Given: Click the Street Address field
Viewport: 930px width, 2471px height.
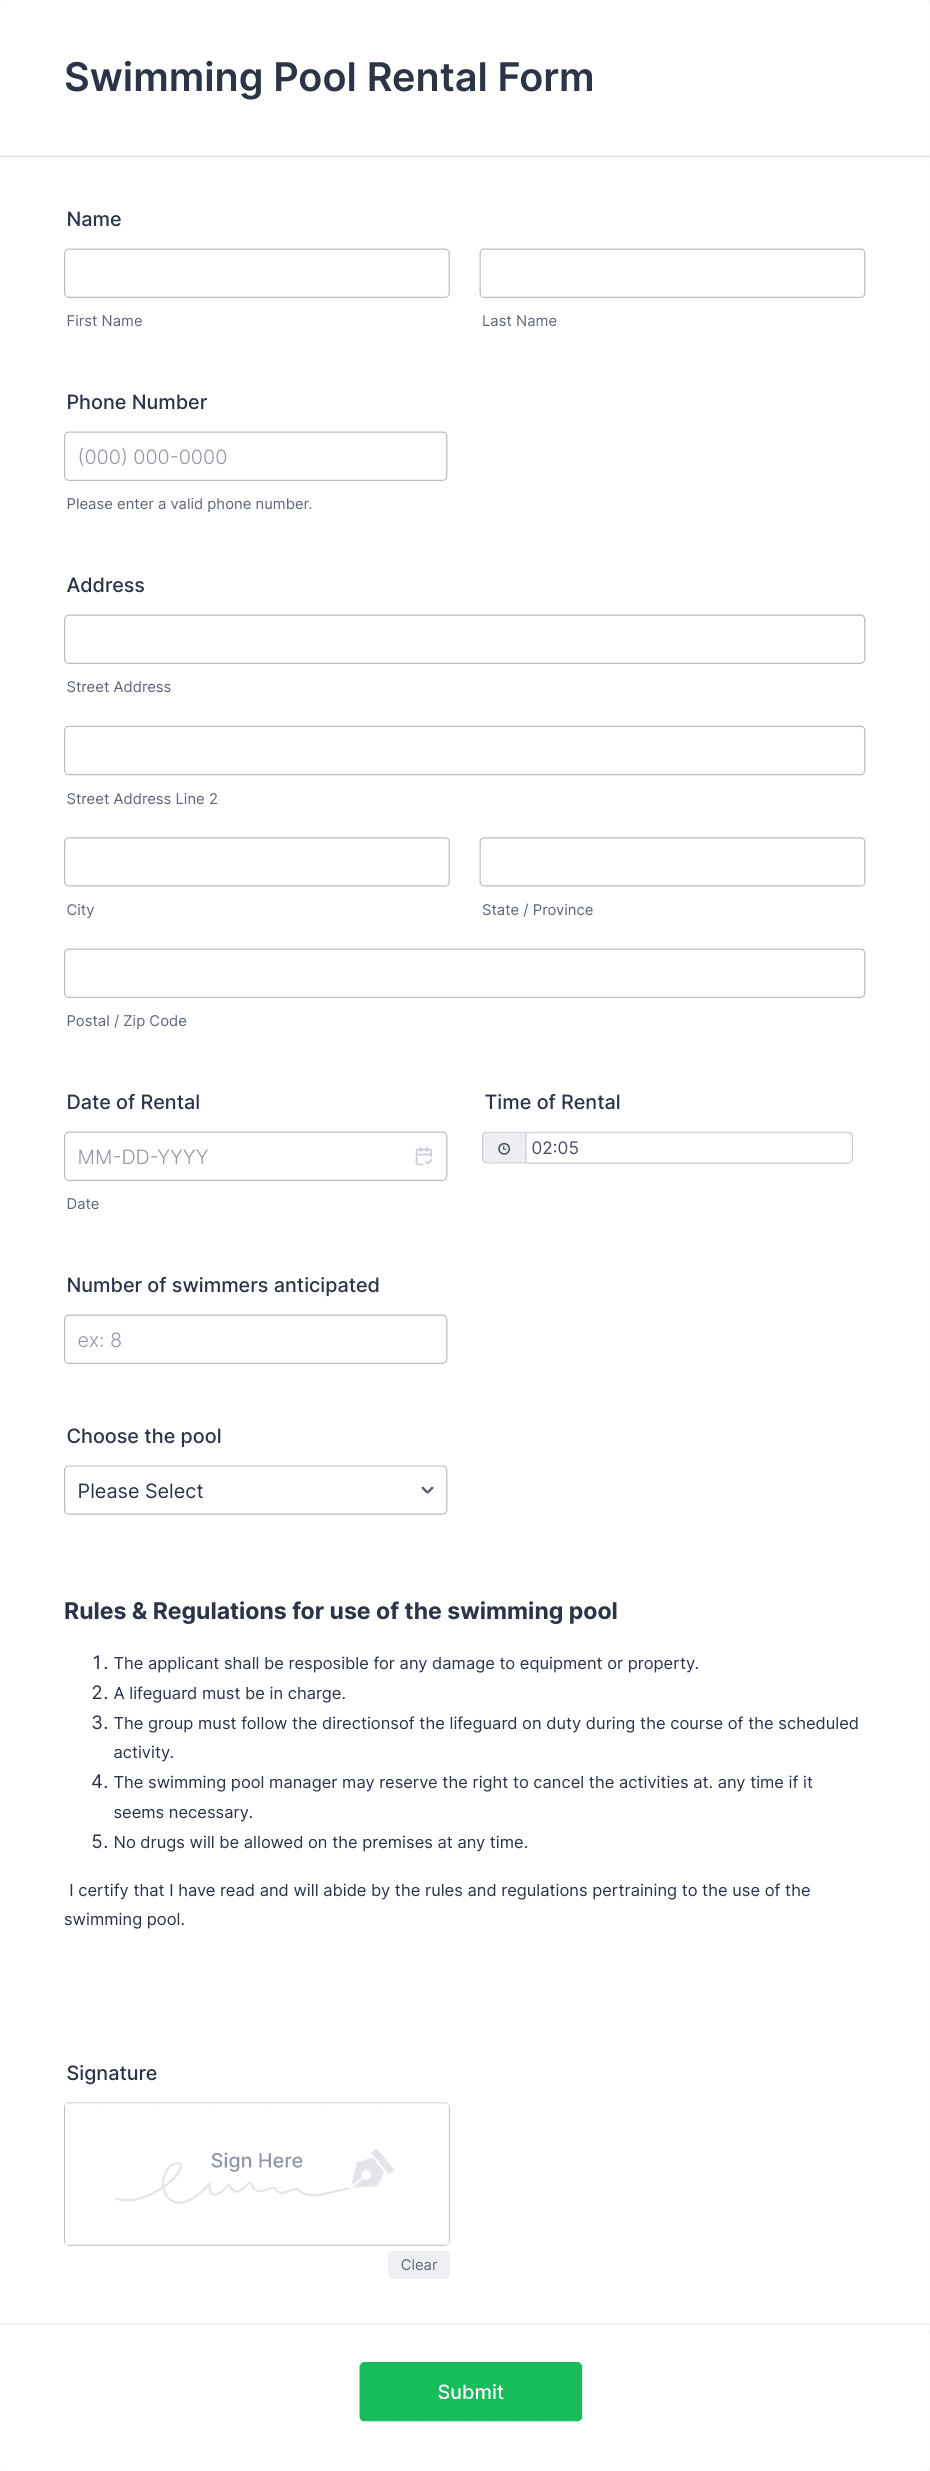Looking at the screenshot, I should click(464, 639).
